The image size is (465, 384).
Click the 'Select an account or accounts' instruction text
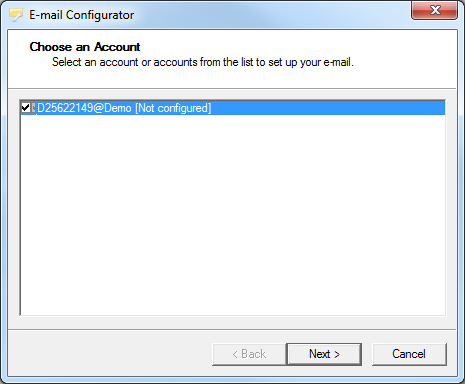pos(203,62)
